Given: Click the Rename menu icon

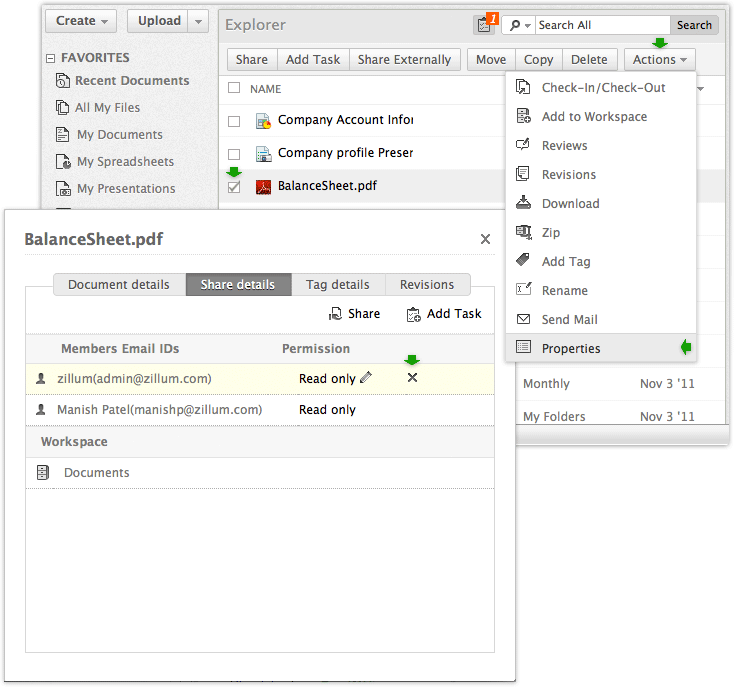Looking at the screenshot, I should coord(523,289).
